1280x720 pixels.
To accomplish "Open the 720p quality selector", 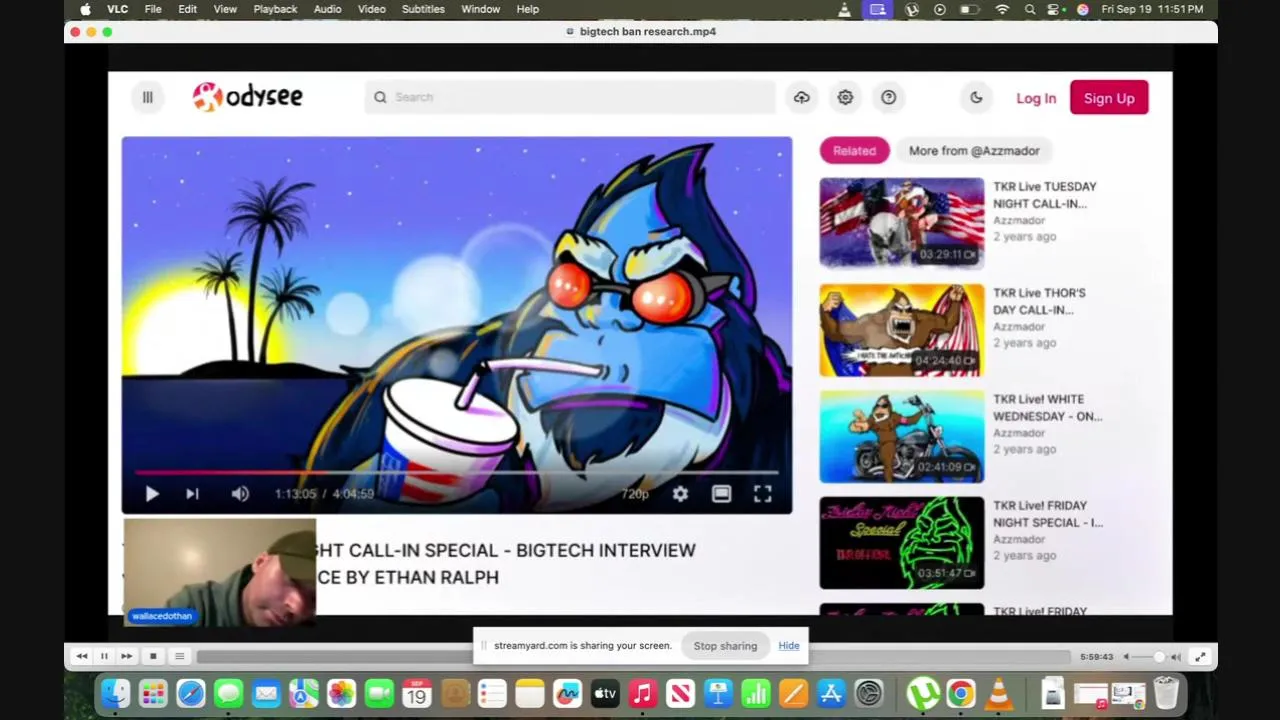I will (x=635, y=494).
